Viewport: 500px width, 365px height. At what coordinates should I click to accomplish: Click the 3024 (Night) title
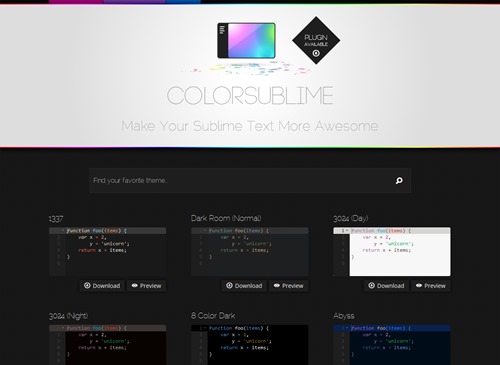click(69, 316)
